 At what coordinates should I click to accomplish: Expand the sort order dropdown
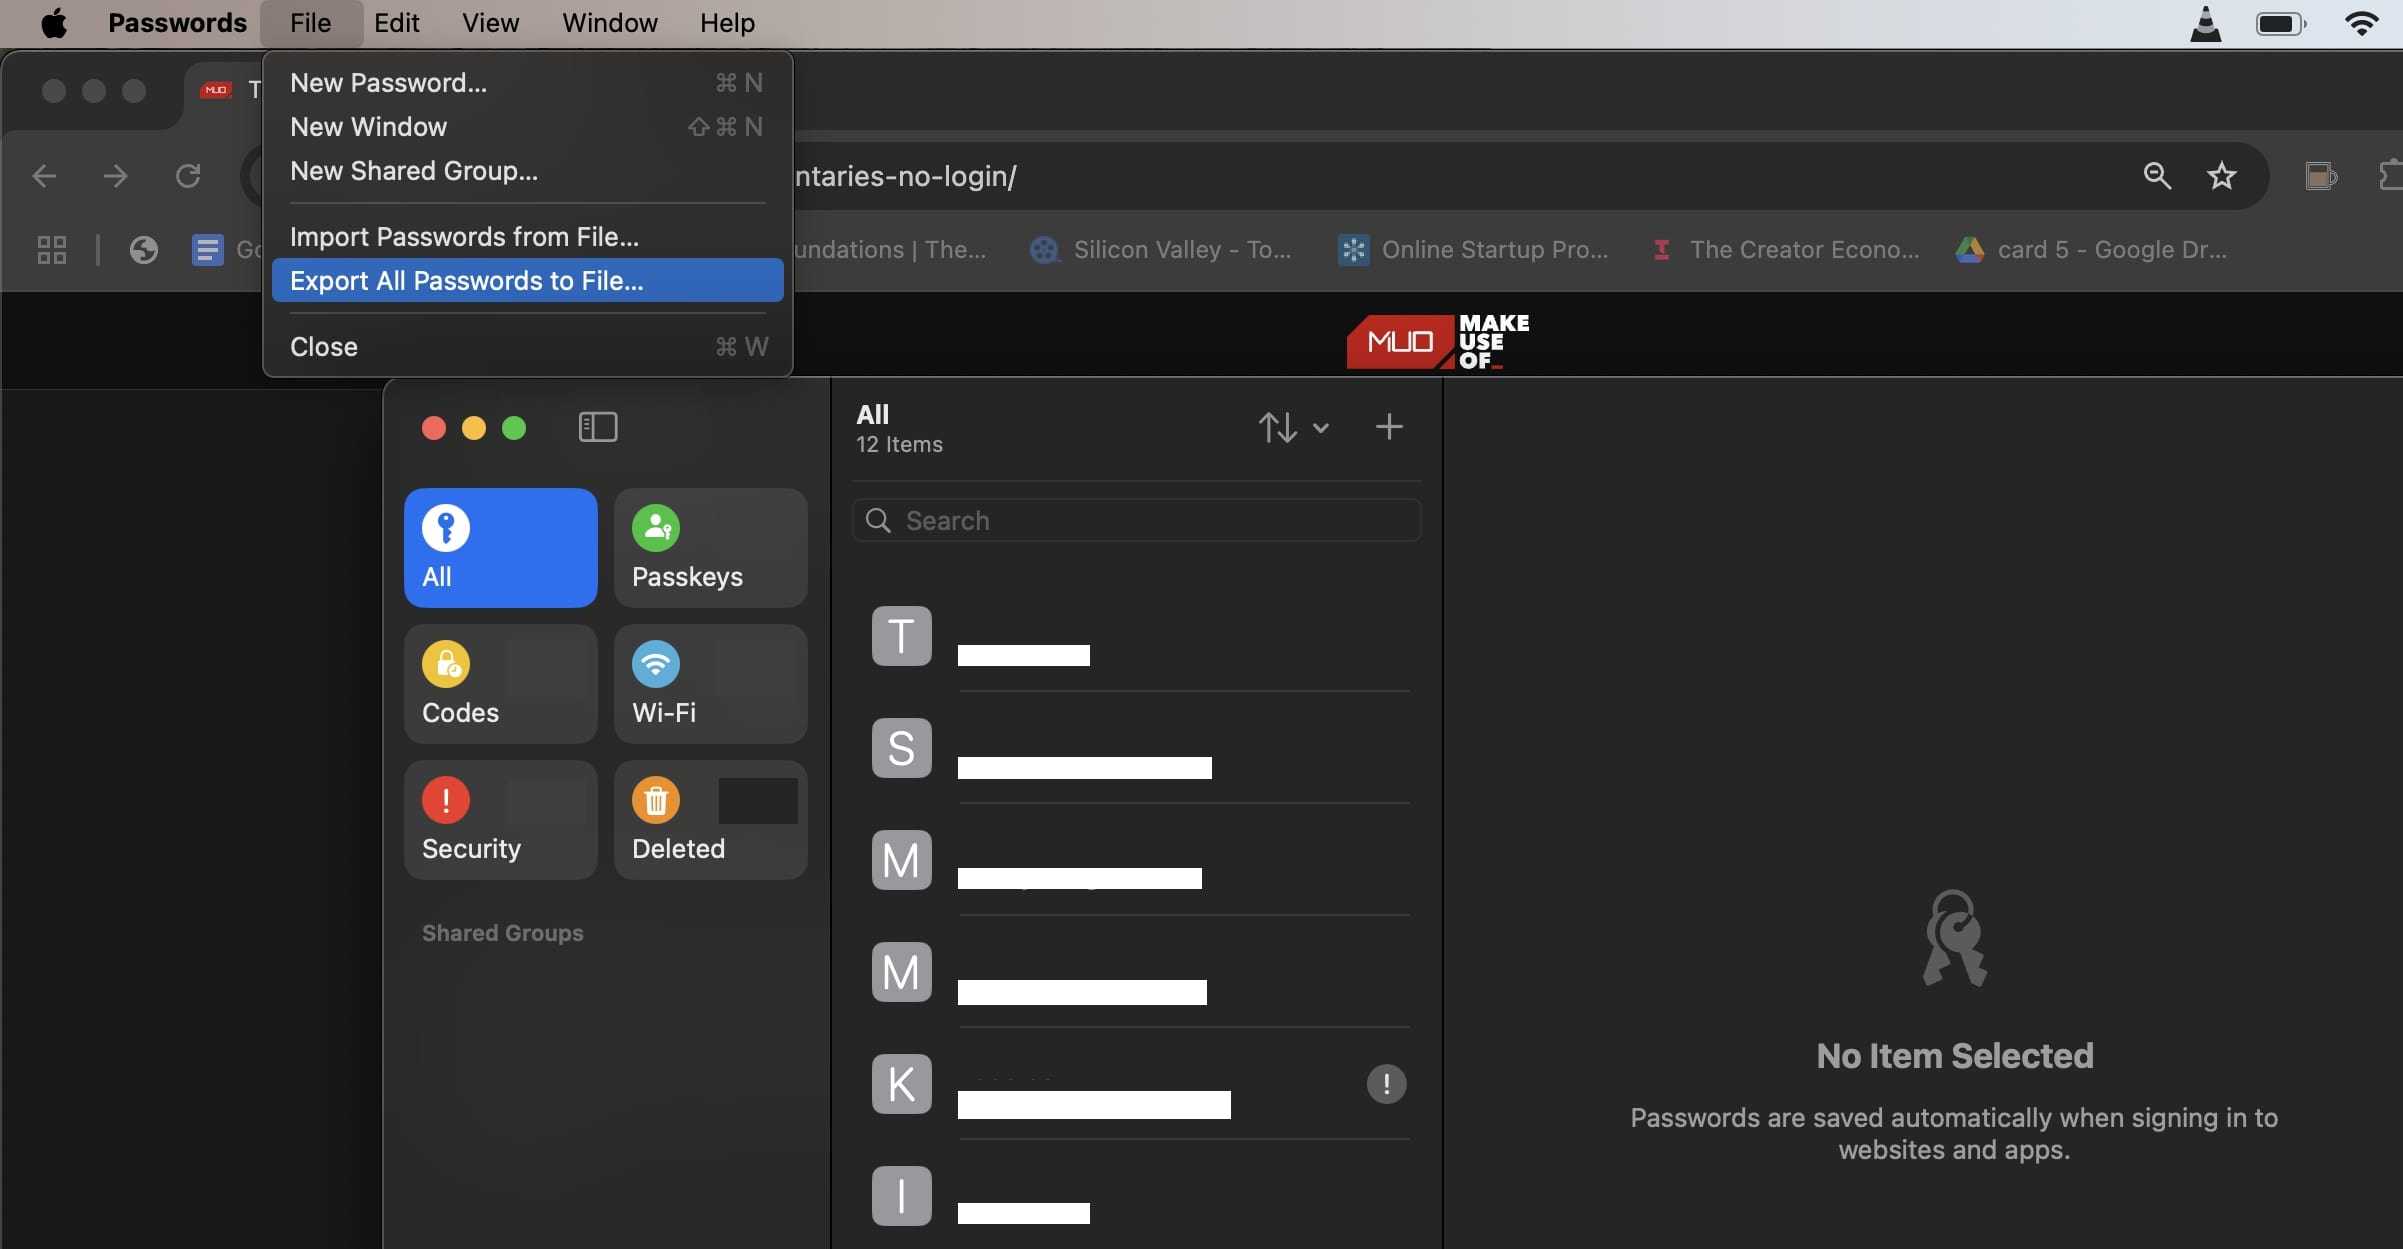[1293, 427]
